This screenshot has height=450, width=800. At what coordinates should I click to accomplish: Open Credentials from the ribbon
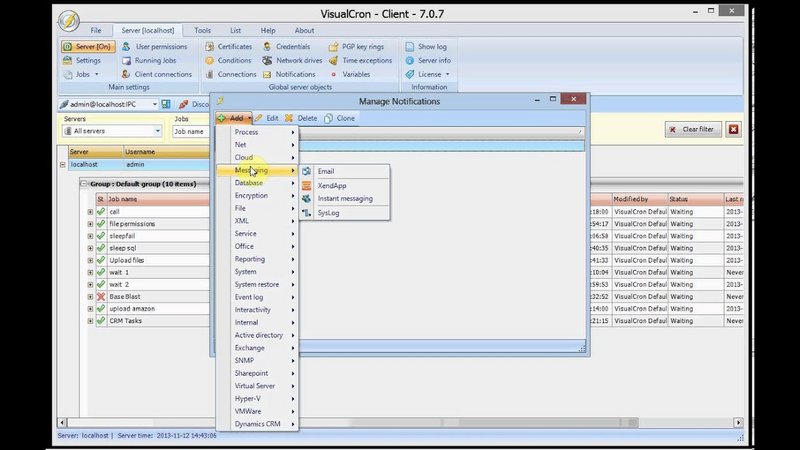[287, 46]
